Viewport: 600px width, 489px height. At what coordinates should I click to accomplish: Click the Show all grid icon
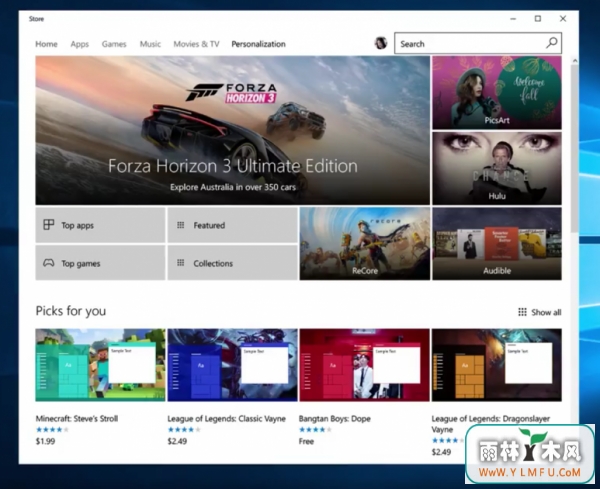click(522, 312)
